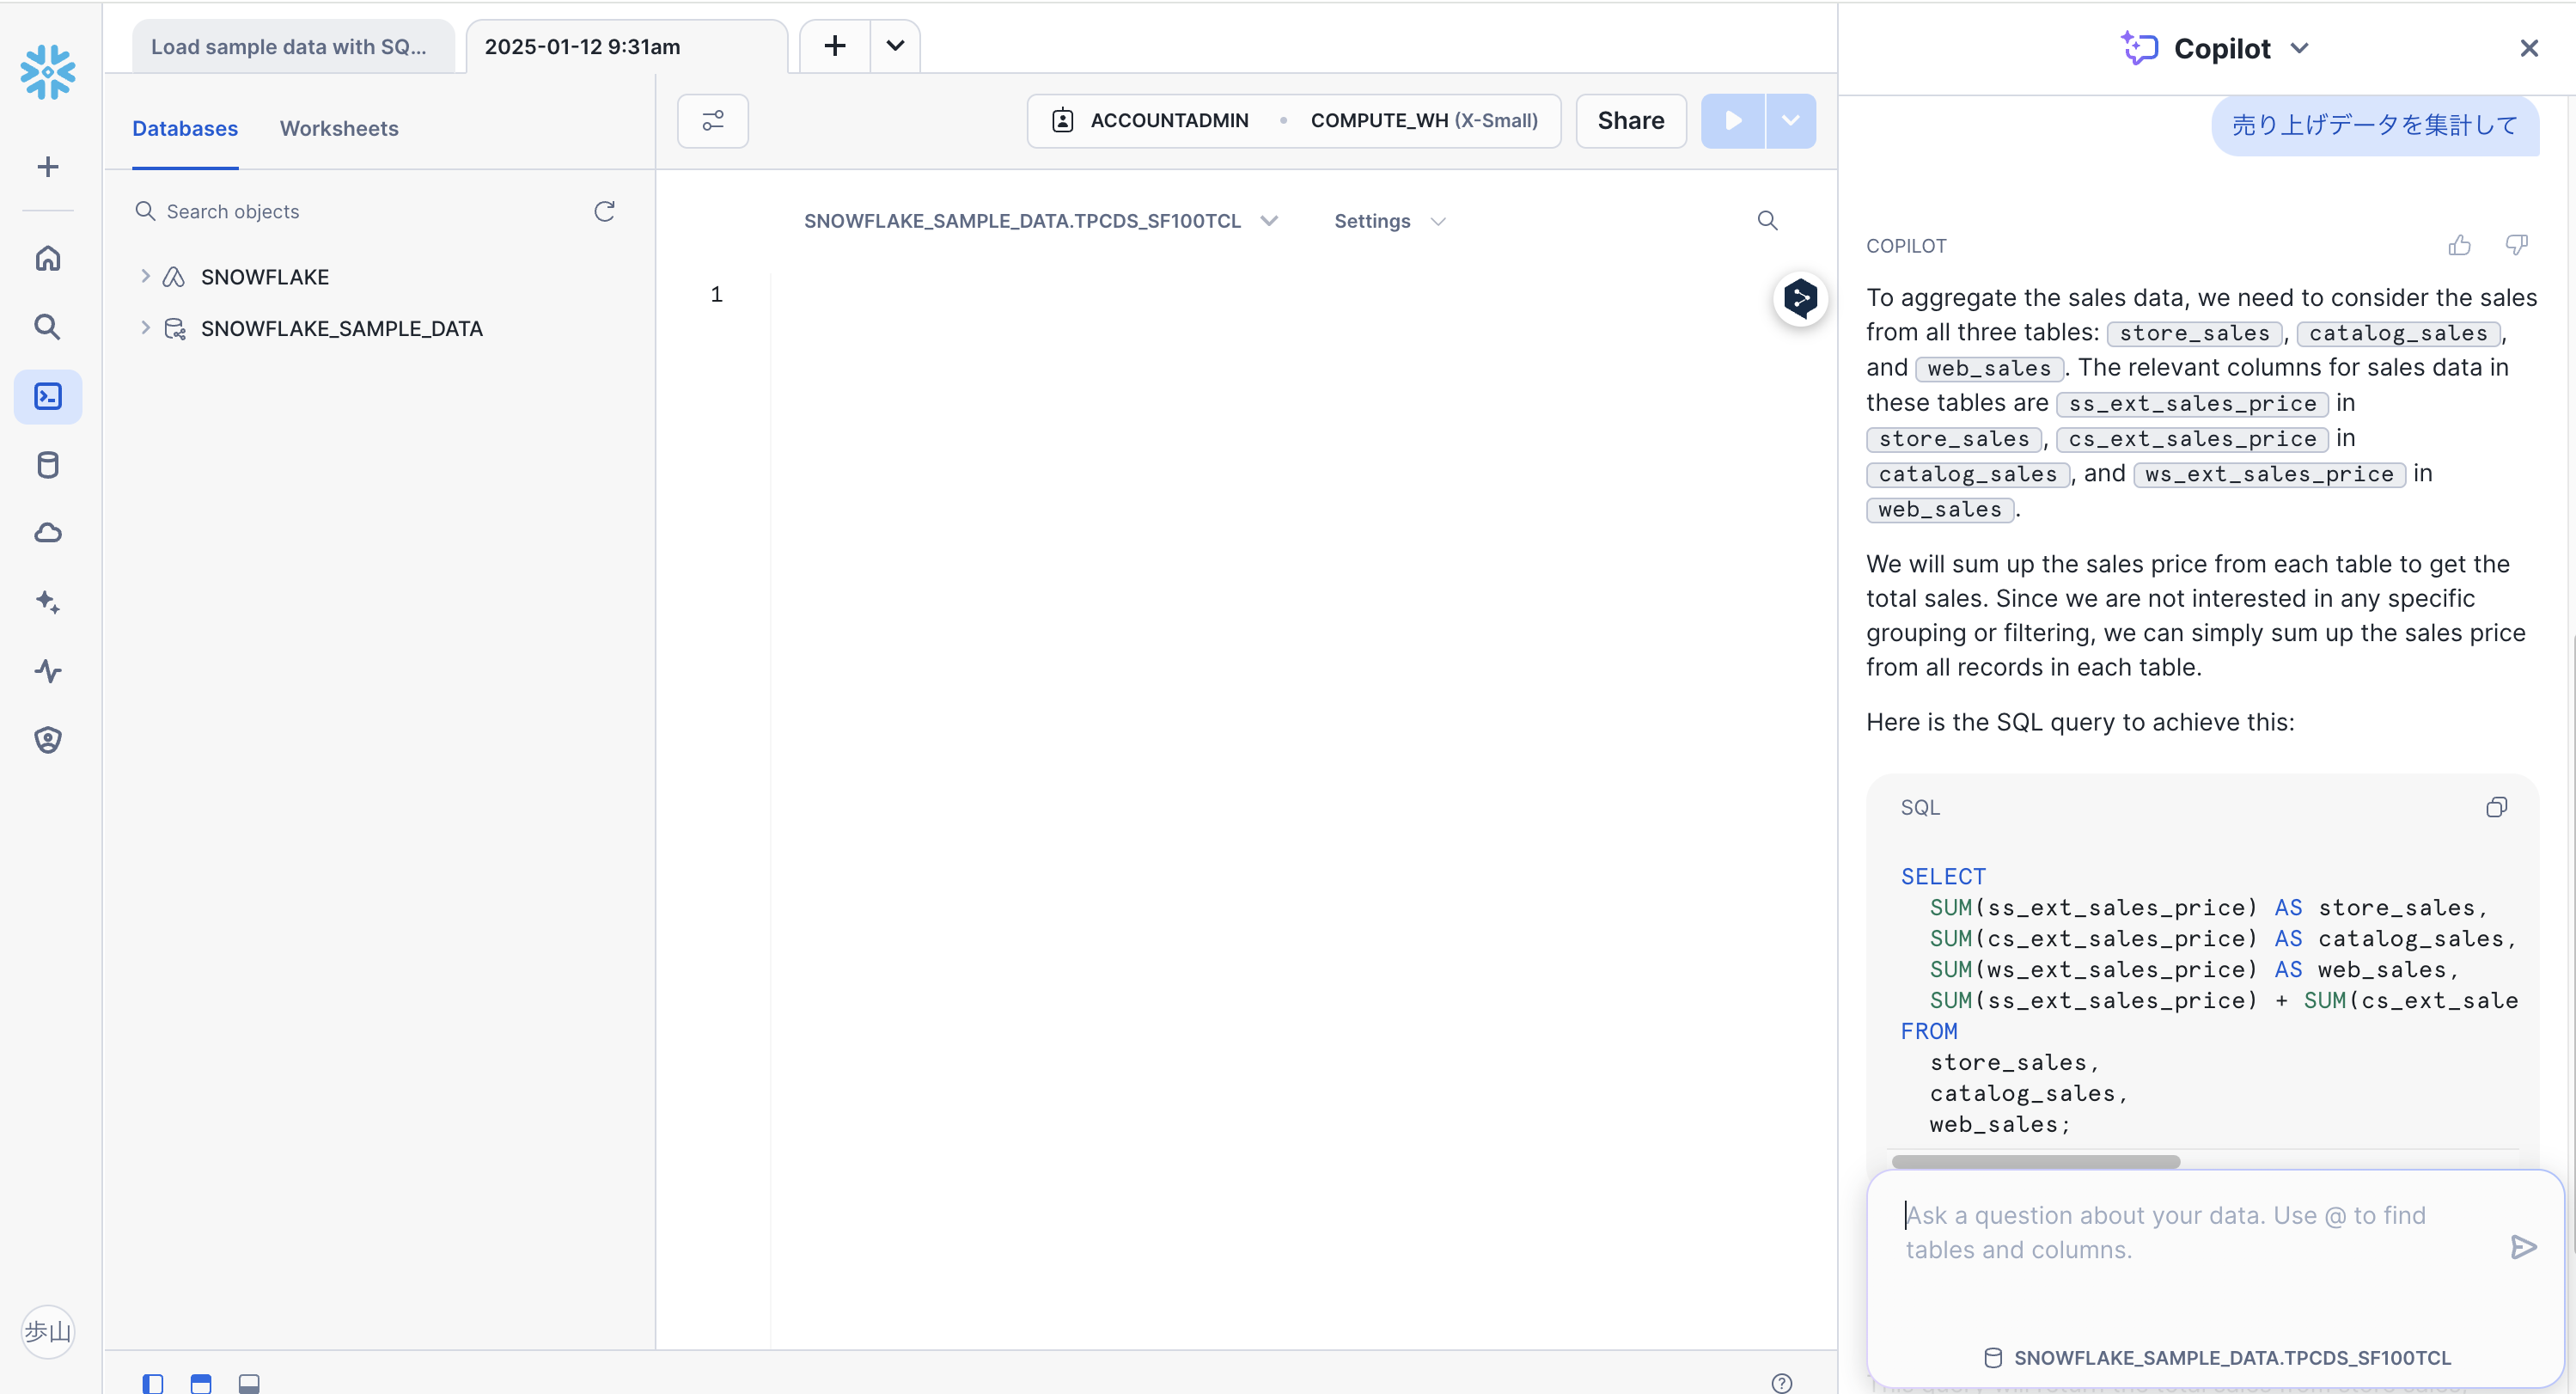2576x1394 pixels.
Task: Click thumbs down on Copilot response
Action: [2516, 245]
